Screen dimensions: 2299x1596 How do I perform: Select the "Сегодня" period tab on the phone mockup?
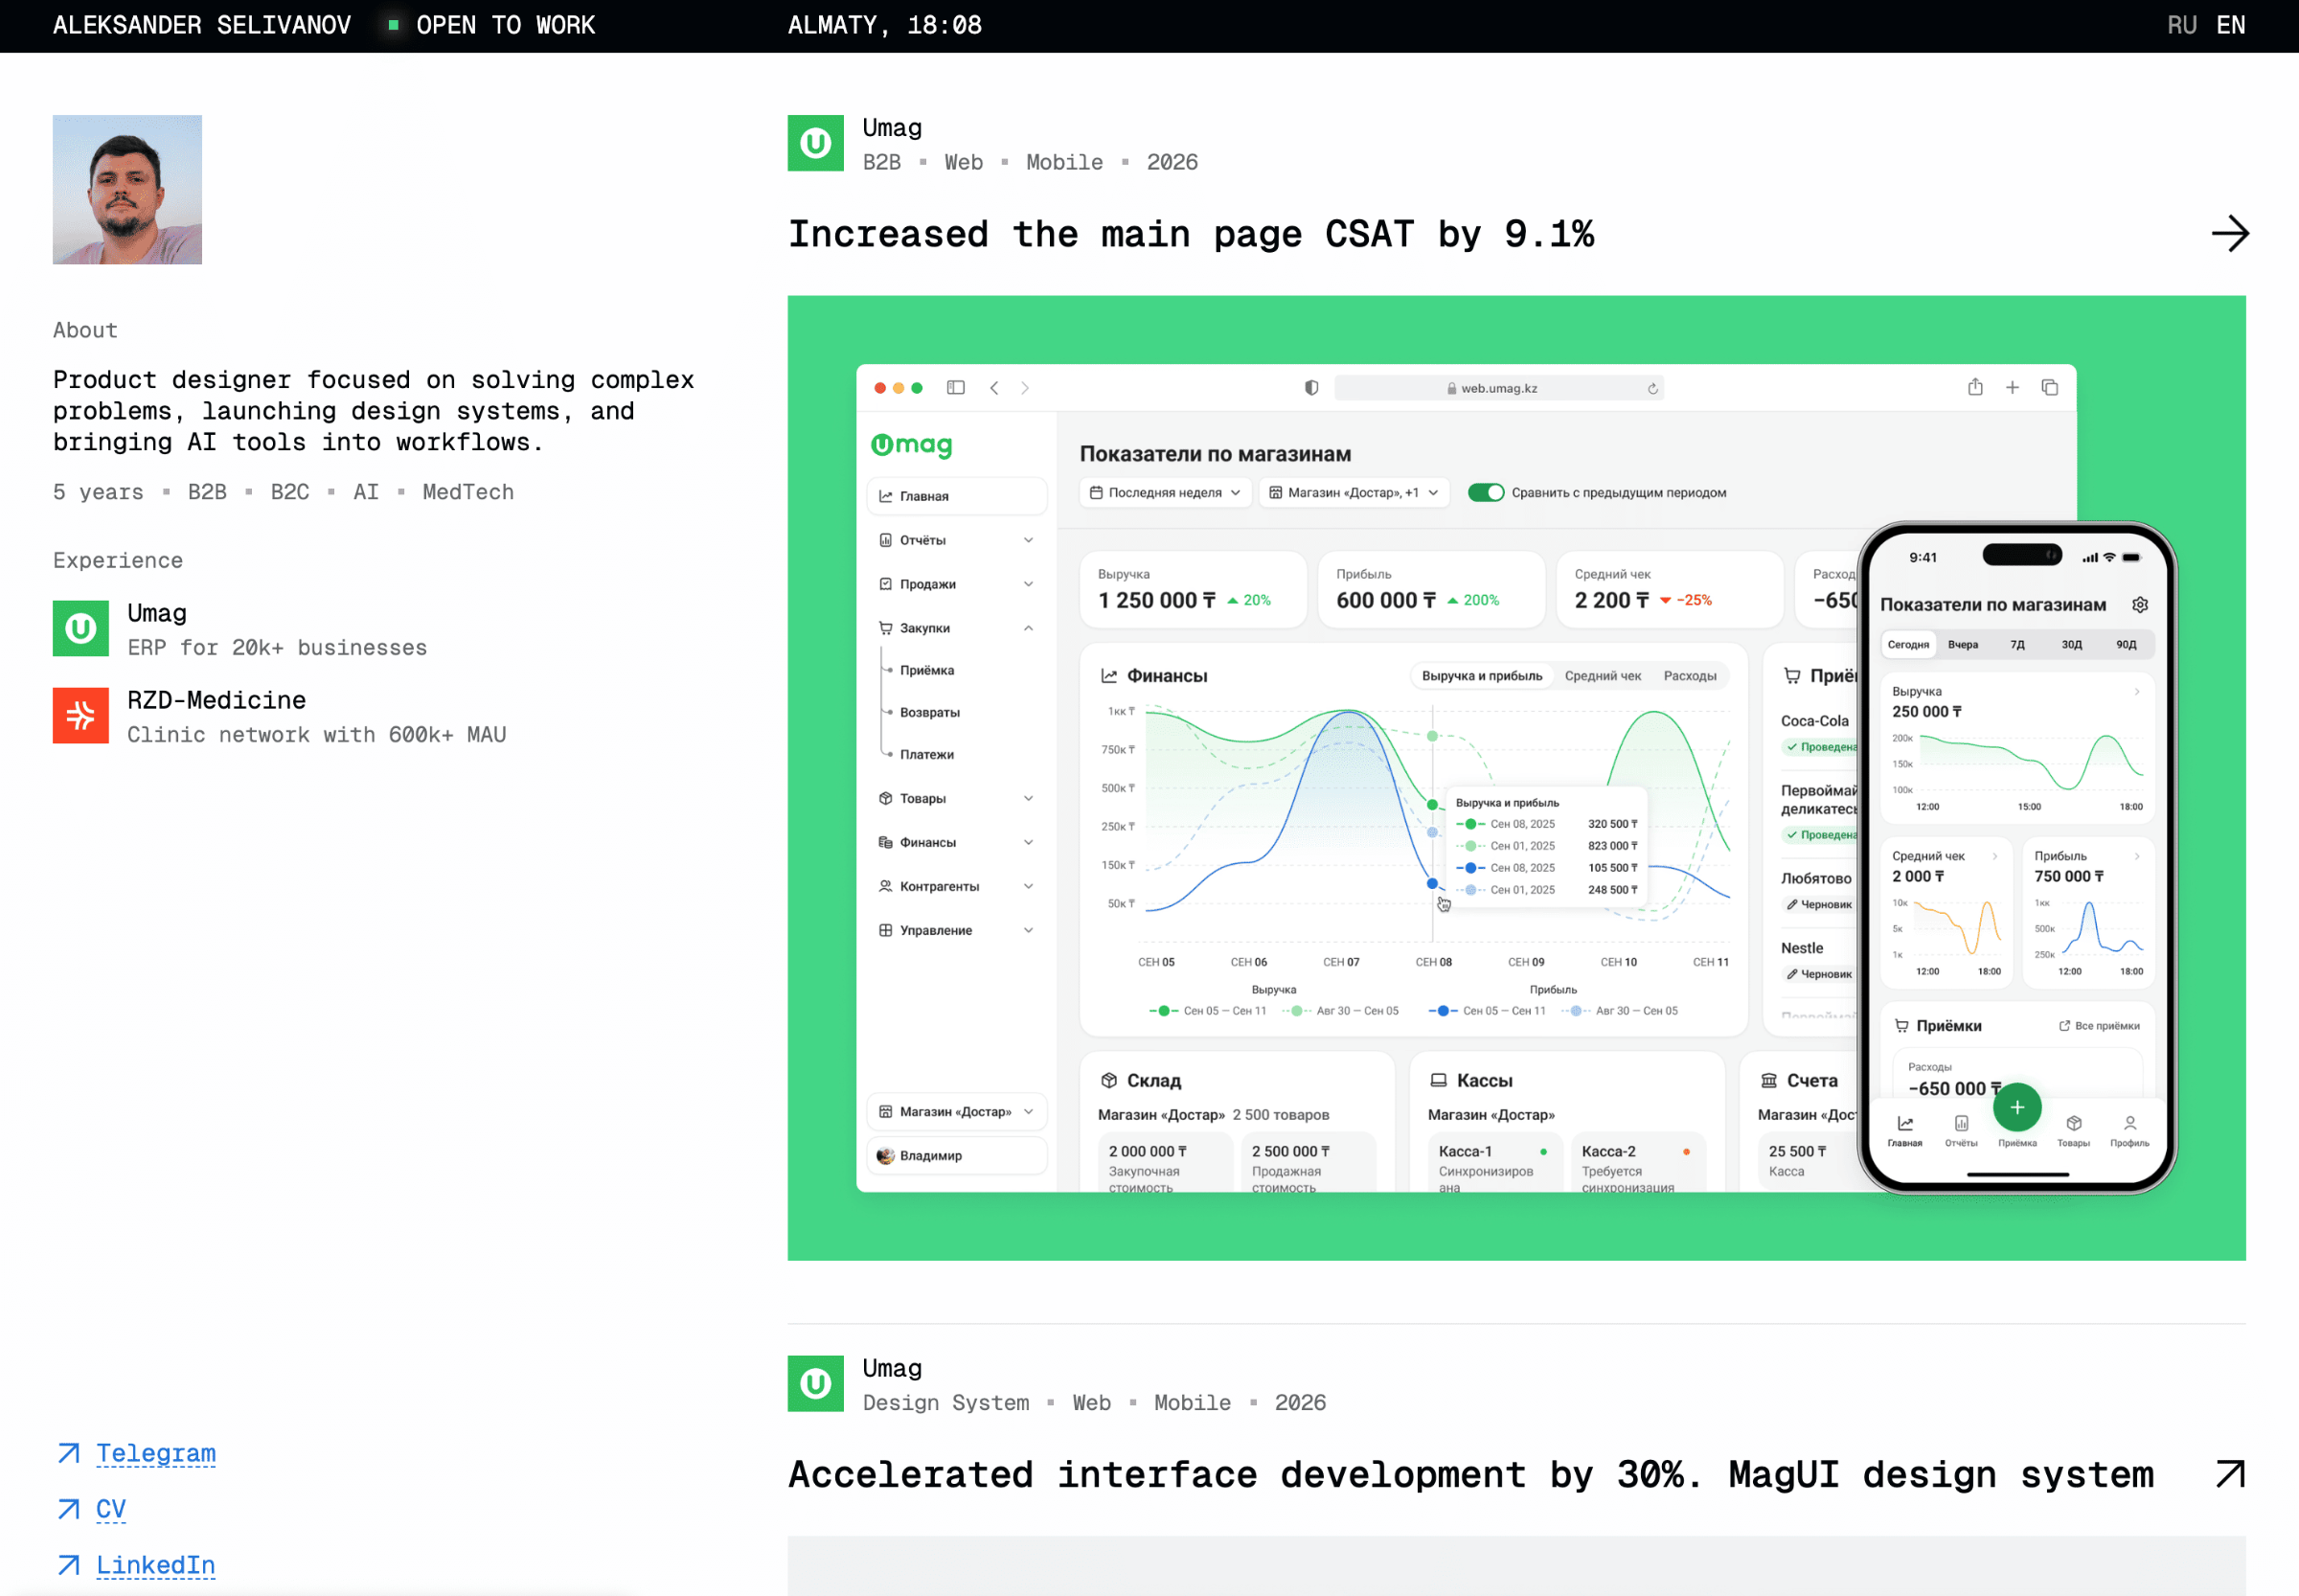click(1907, 644)
